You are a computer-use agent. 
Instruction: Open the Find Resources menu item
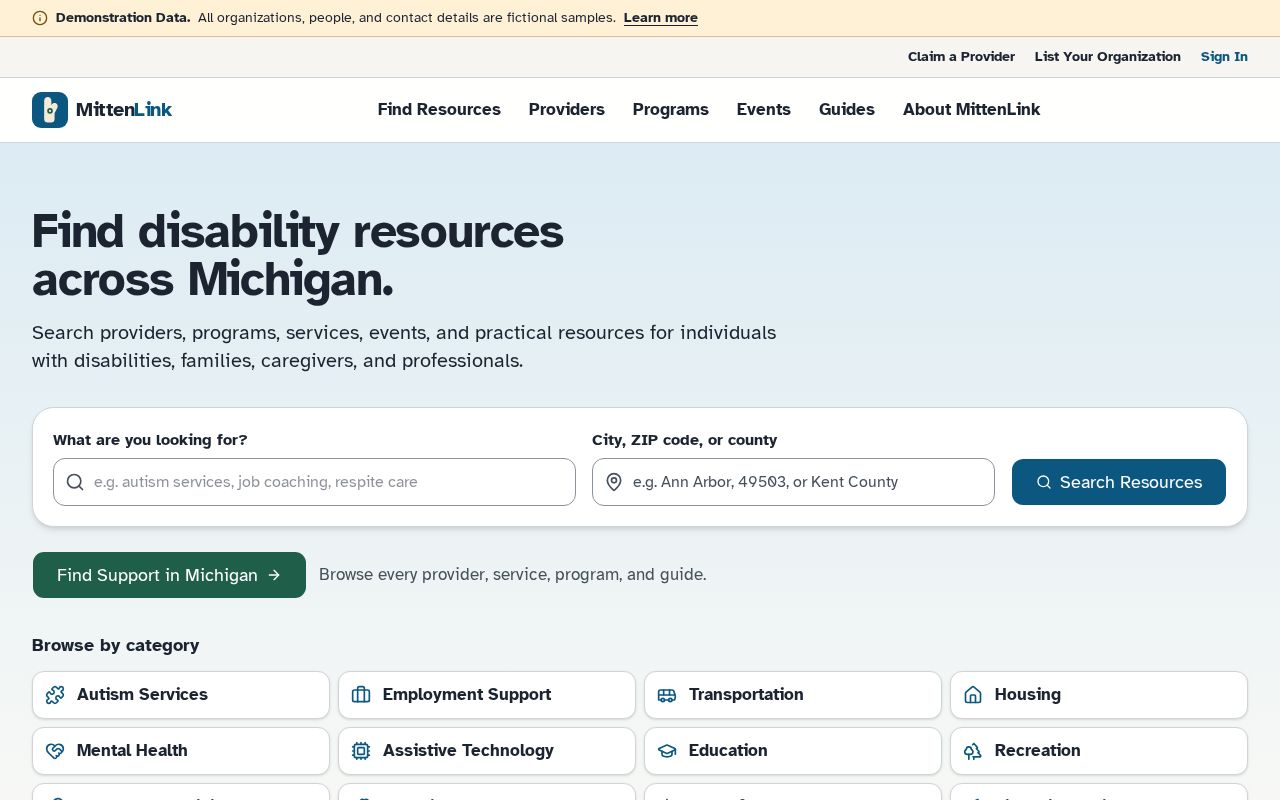click(439, 110)
